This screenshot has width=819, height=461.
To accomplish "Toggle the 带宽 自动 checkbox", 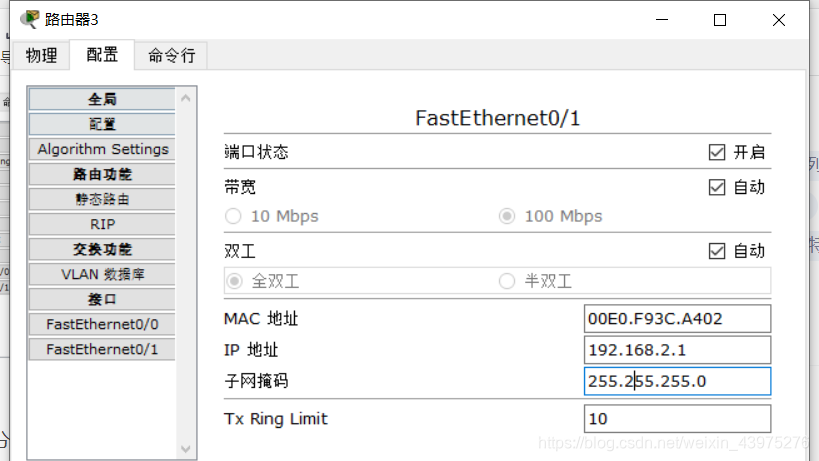I will pos(717,187).
